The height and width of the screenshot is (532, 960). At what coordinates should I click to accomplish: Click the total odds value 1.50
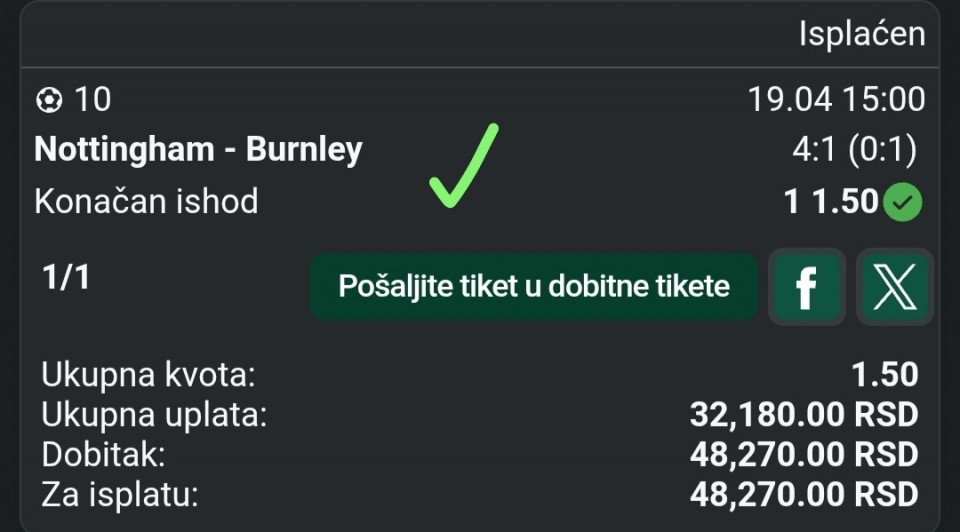pos(884,375)
